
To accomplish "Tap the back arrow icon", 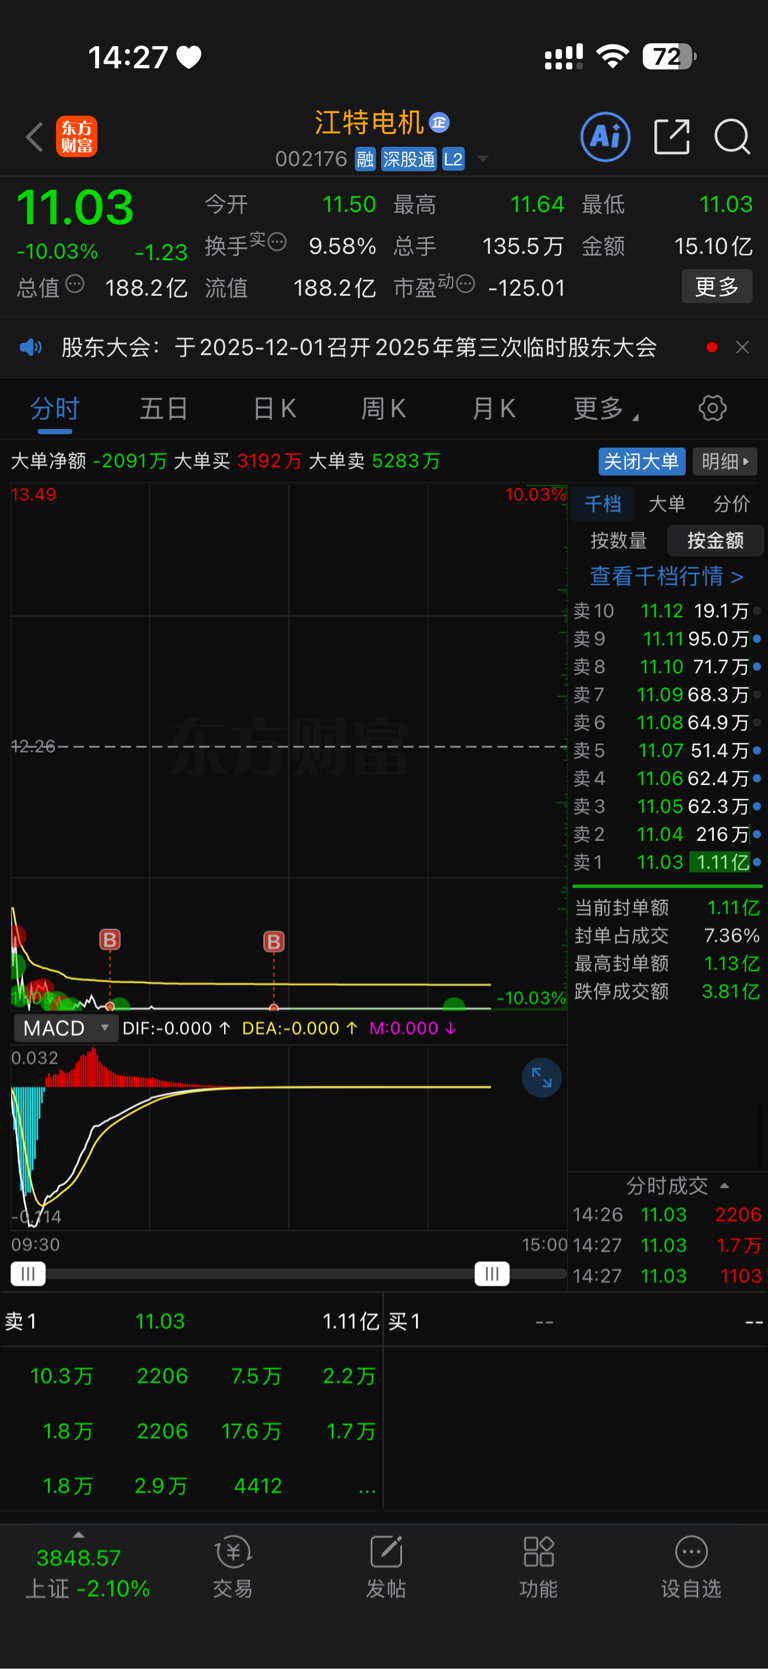I will pos(35,137).
